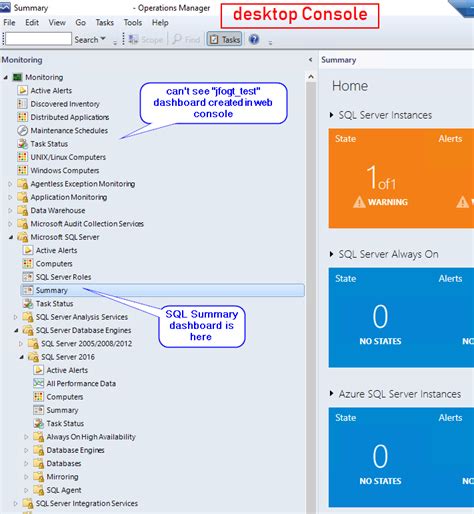Open the Edit menu
Viewport: 474px width, 514px height.
coord(32,23)
